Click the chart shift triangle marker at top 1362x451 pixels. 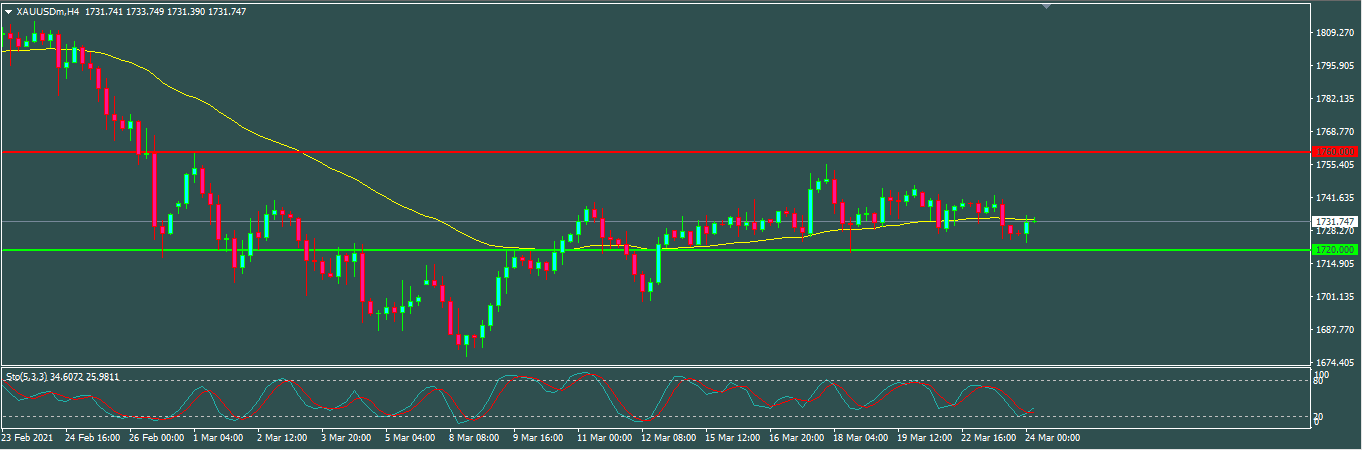1046,7
